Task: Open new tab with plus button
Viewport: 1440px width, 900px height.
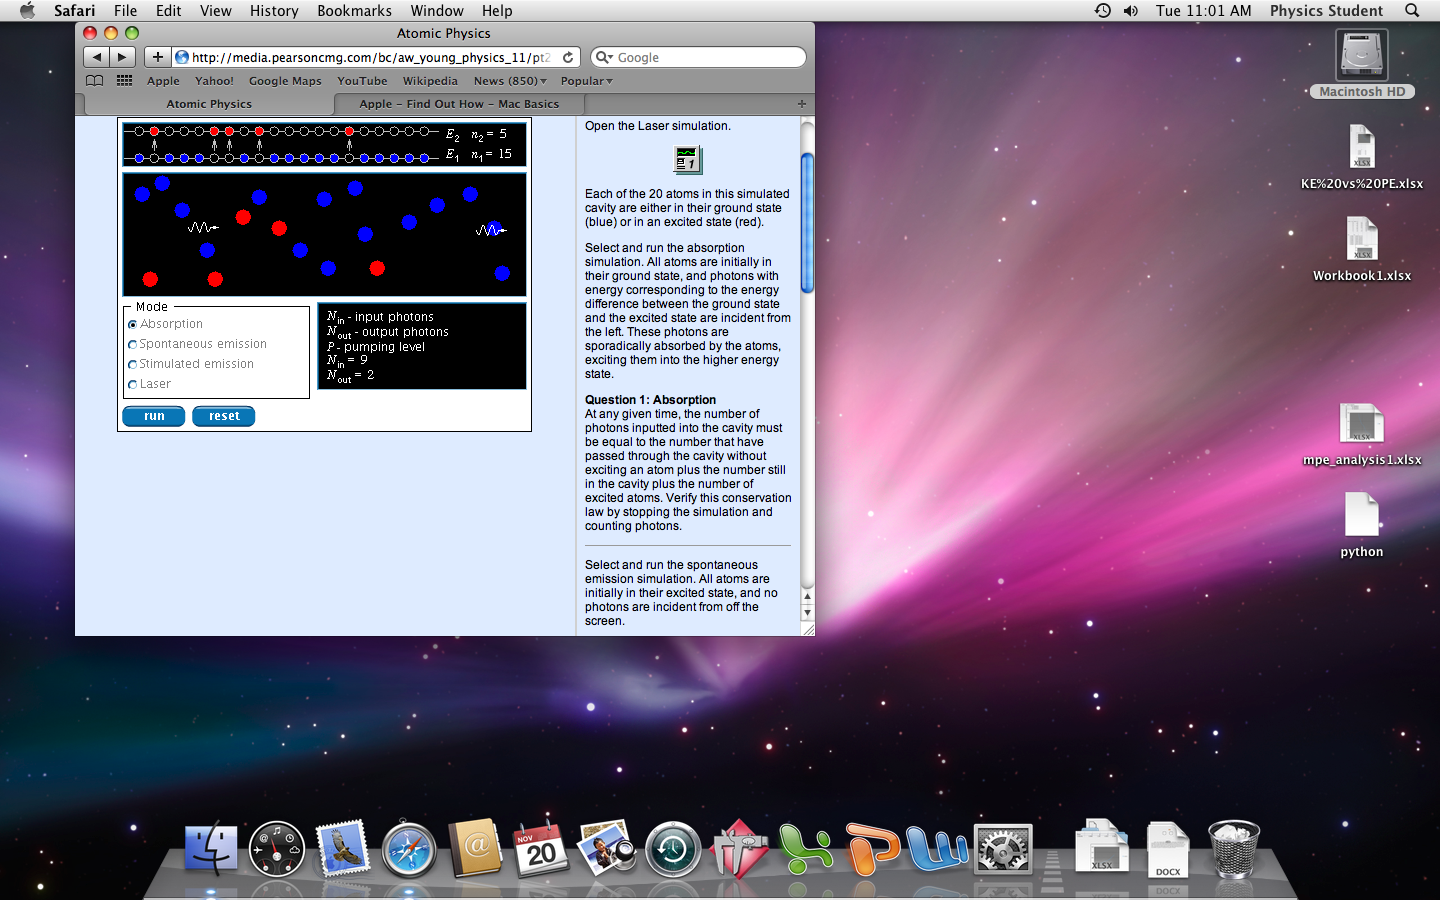Action: (801, 104)
